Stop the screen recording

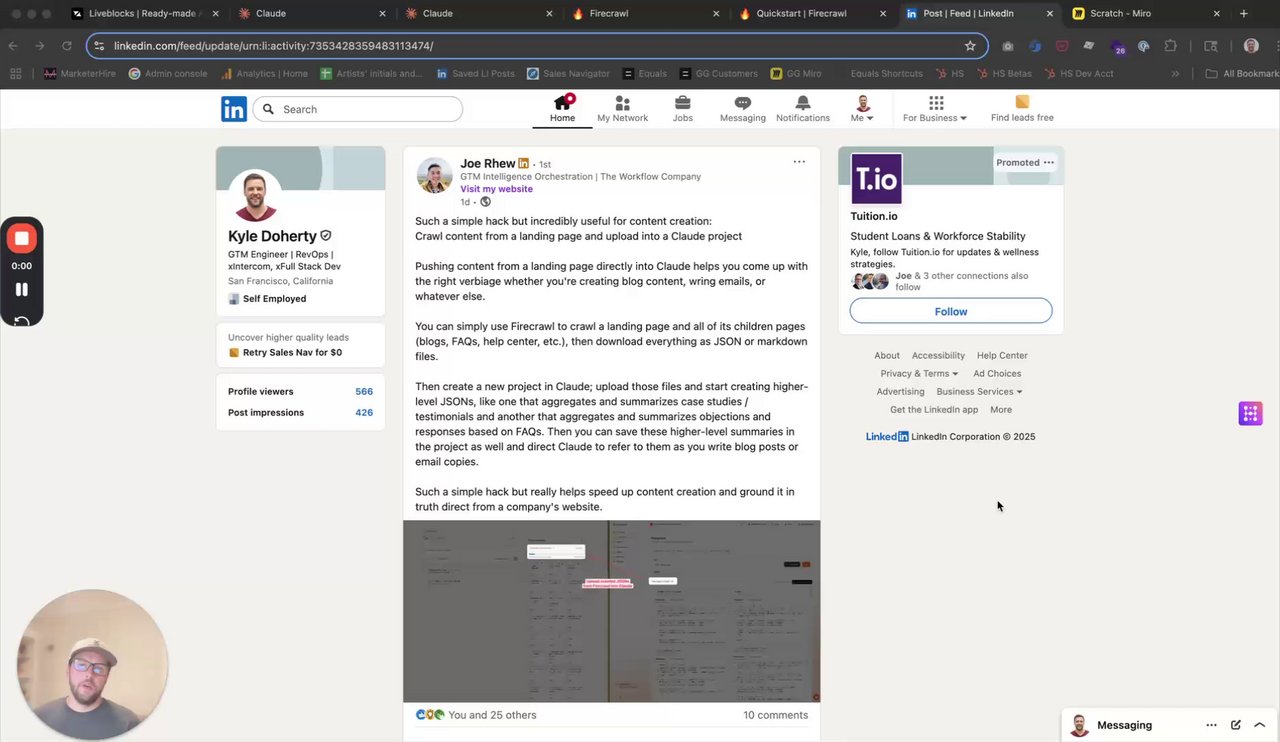pyautogui.click(x=21, y=239)
